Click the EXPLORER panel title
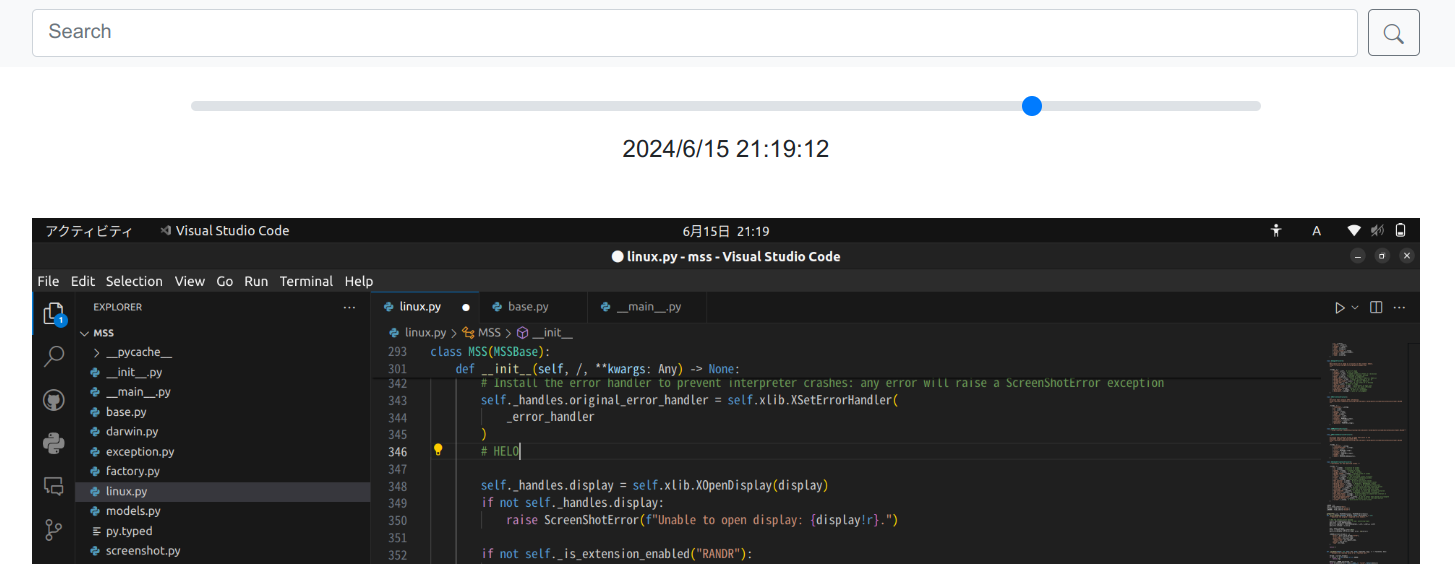 tap(118, 308)
